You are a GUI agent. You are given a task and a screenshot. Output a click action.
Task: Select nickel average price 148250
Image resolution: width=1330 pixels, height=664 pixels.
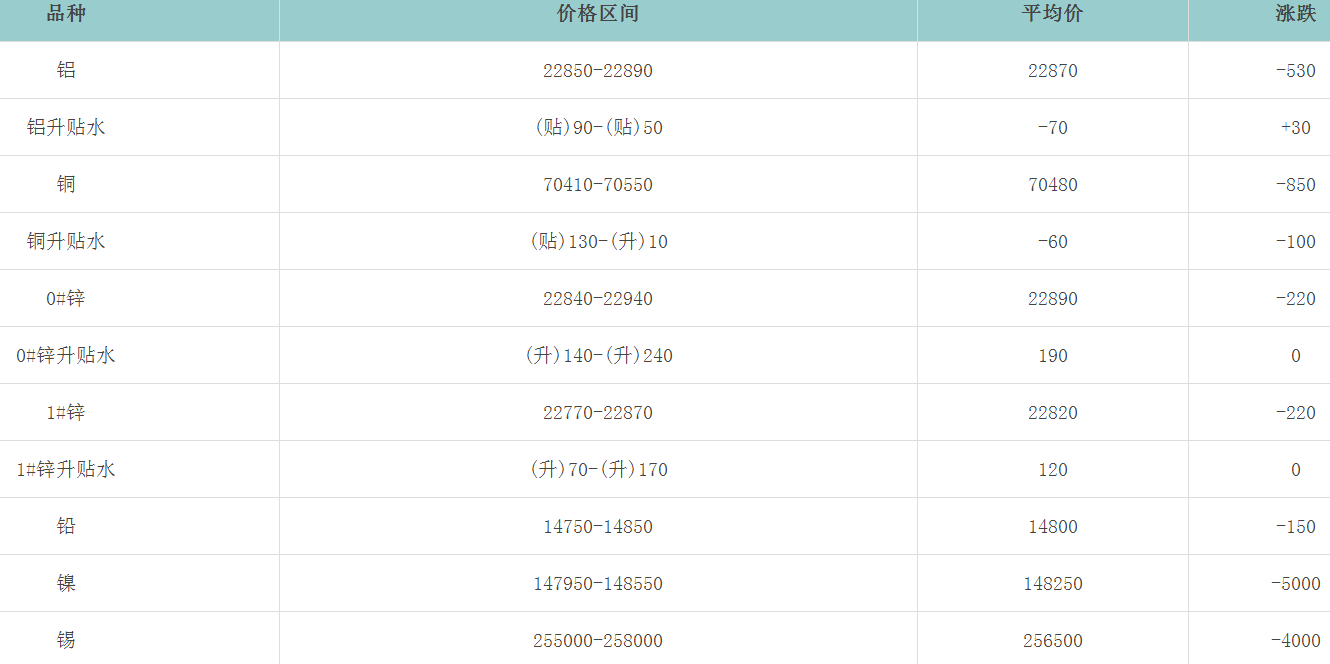pyautogui.click(x=1052, y=584)
